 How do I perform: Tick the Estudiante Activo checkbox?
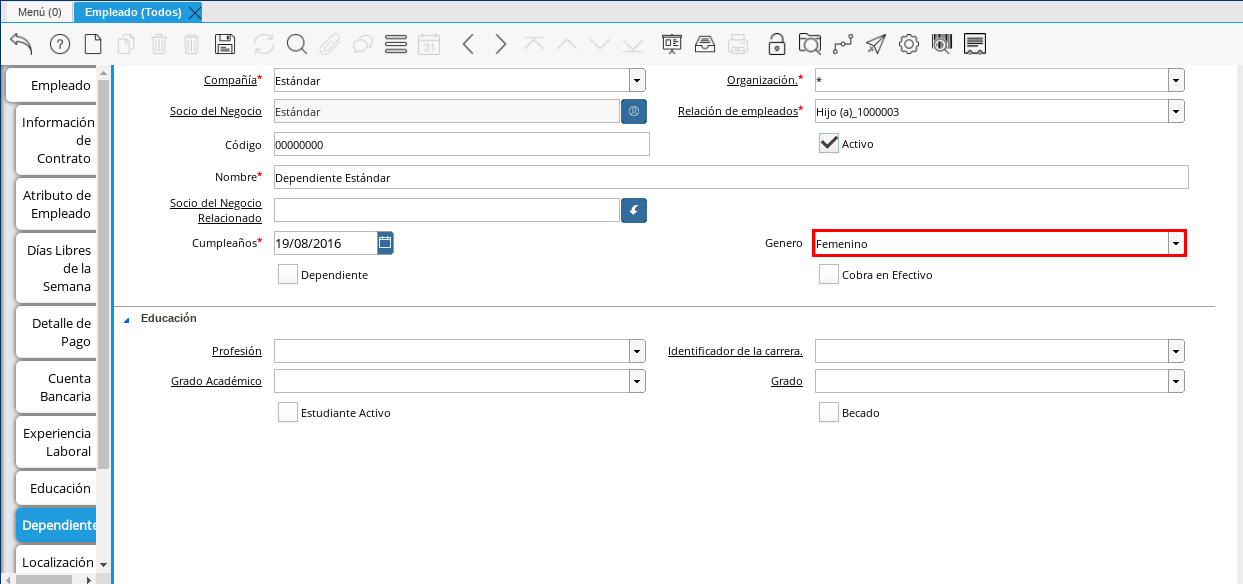coord(288,412)
